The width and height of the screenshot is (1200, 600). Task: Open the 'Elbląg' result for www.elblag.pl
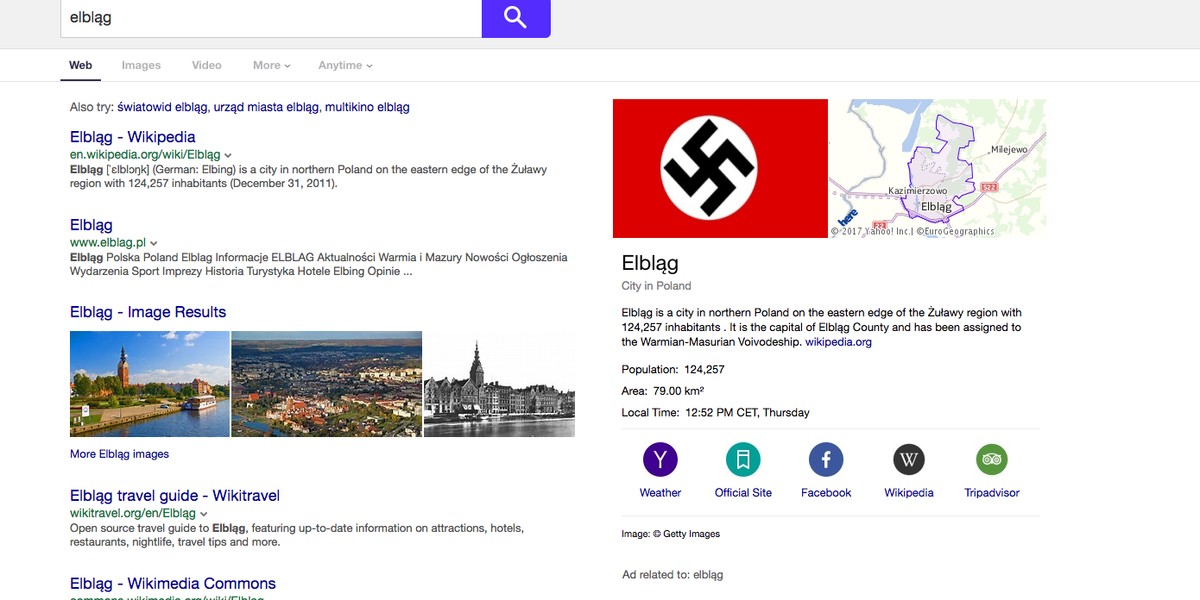tap(91, 225)
